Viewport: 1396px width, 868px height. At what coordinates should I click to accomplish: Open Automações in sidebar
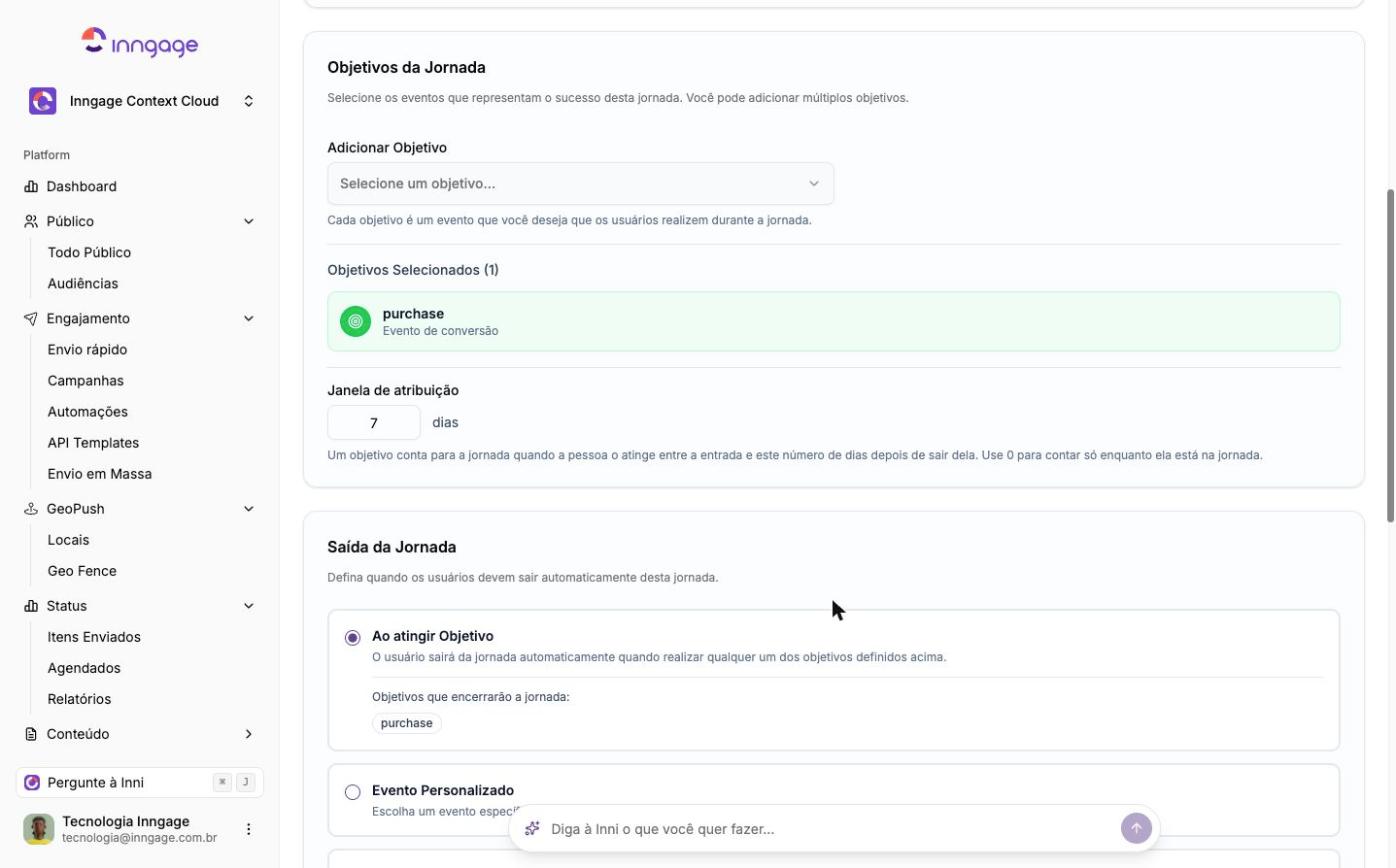click(88, 412)
